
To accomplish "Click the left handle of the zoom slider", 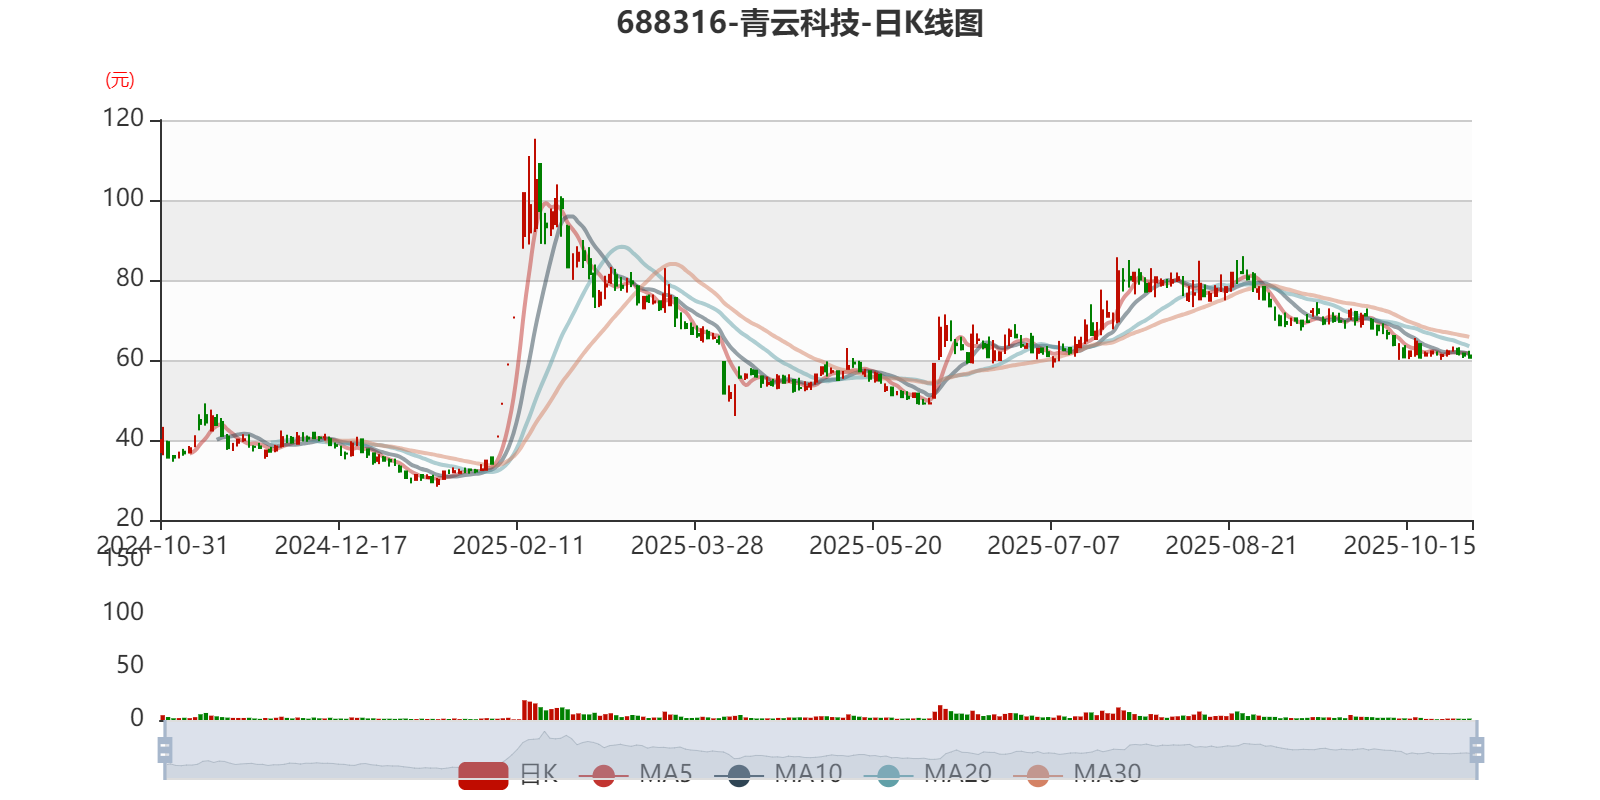I will (165, 749).
